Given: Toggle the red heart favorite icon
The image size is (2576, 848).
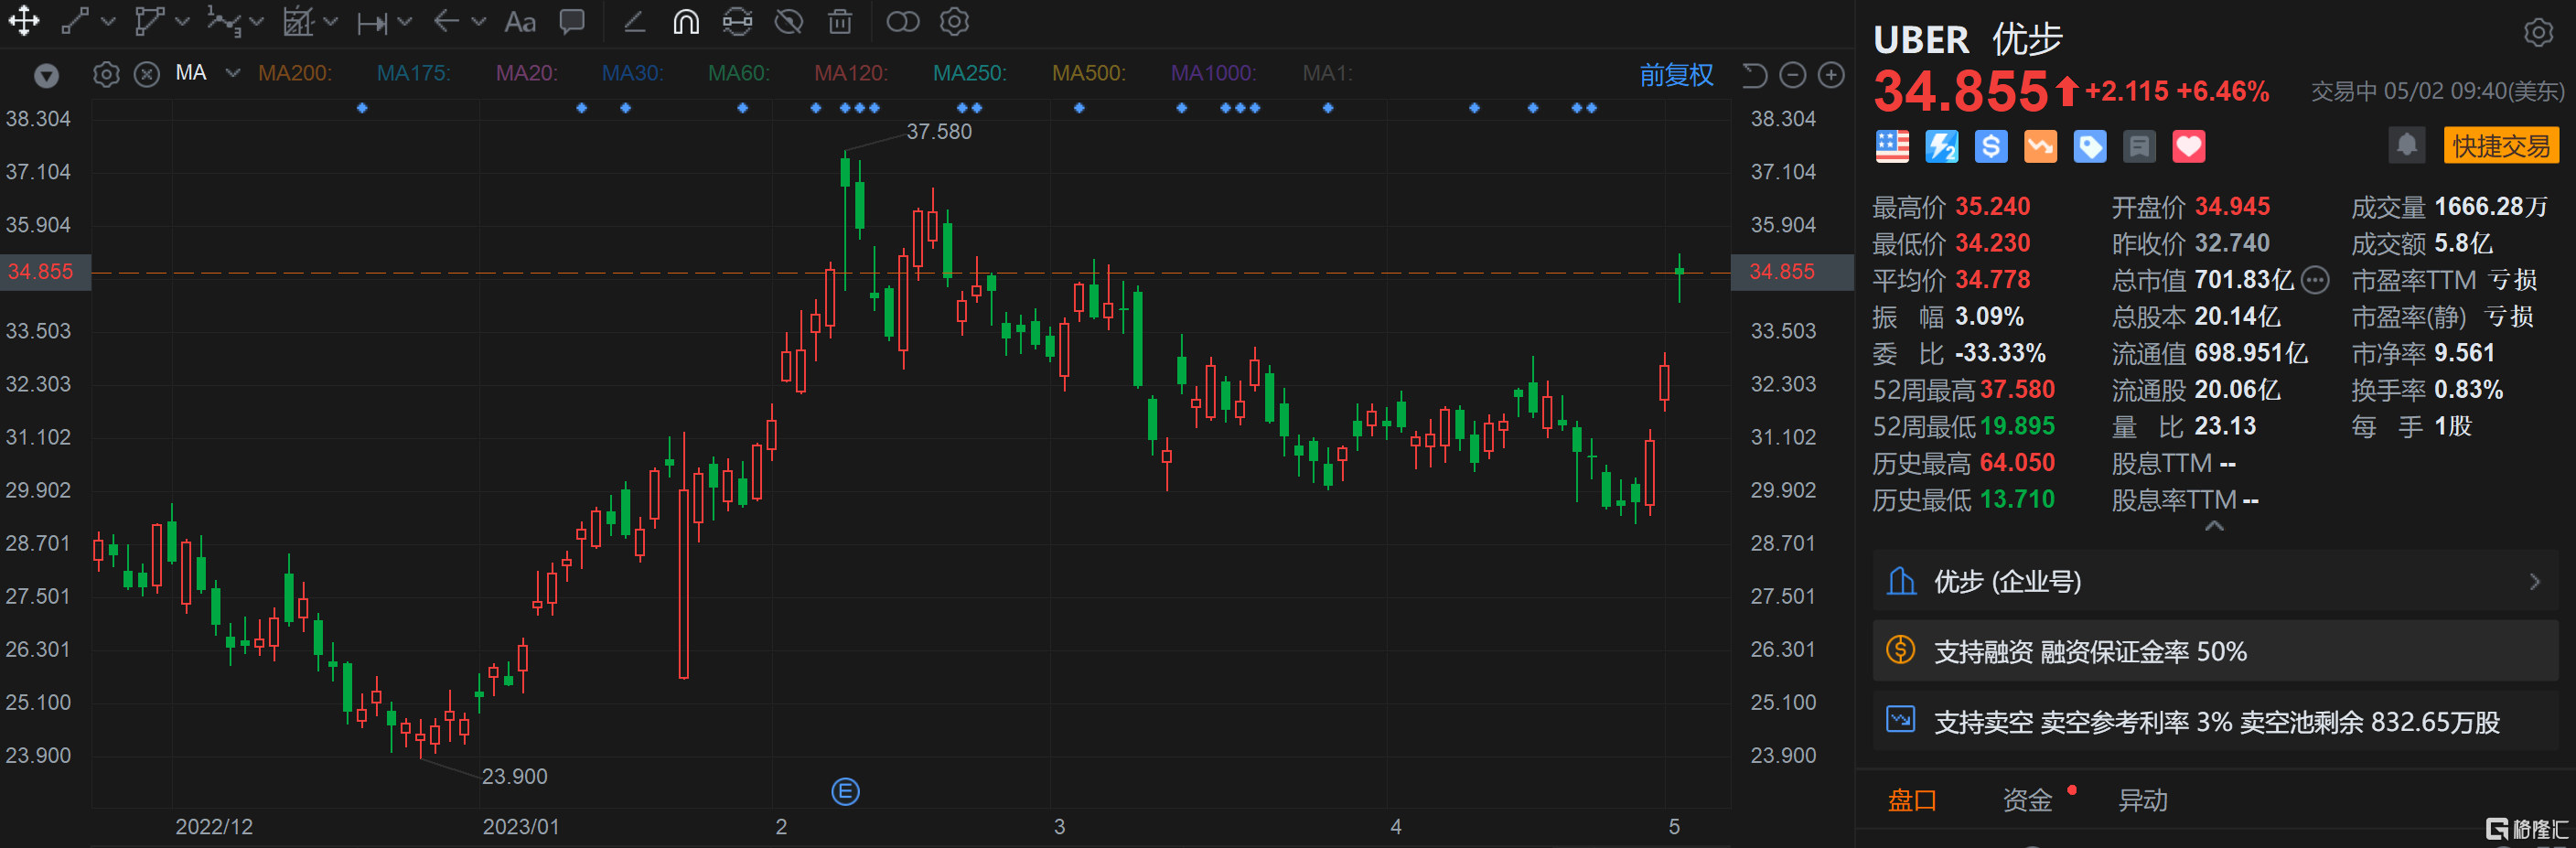Looking at the screenshot, I should pyautogui.click(x=2189, y=146).
